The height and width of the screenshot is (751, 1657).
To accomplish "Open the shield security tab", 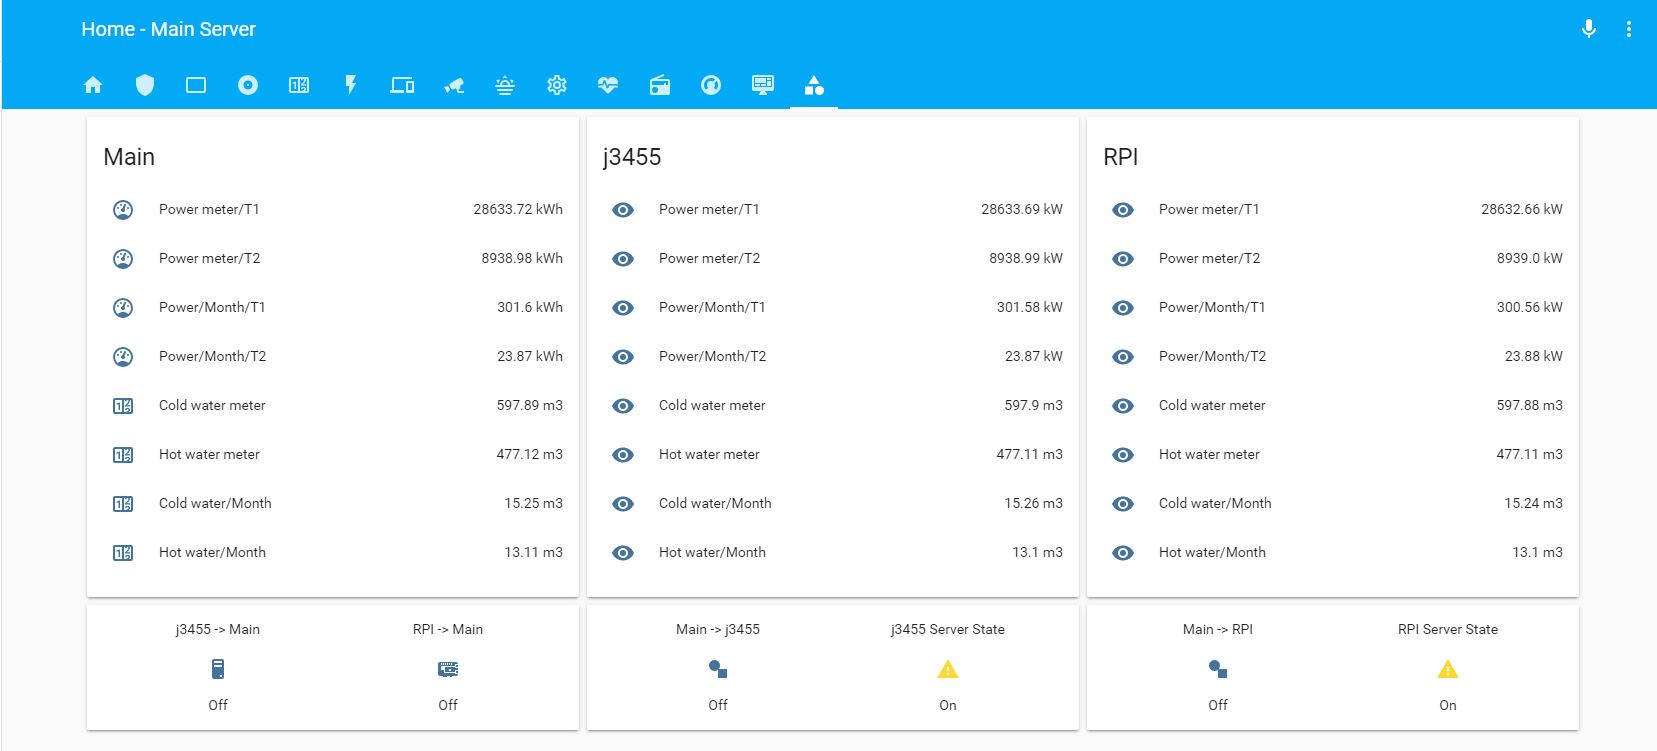I will click(x=145, y=85).
